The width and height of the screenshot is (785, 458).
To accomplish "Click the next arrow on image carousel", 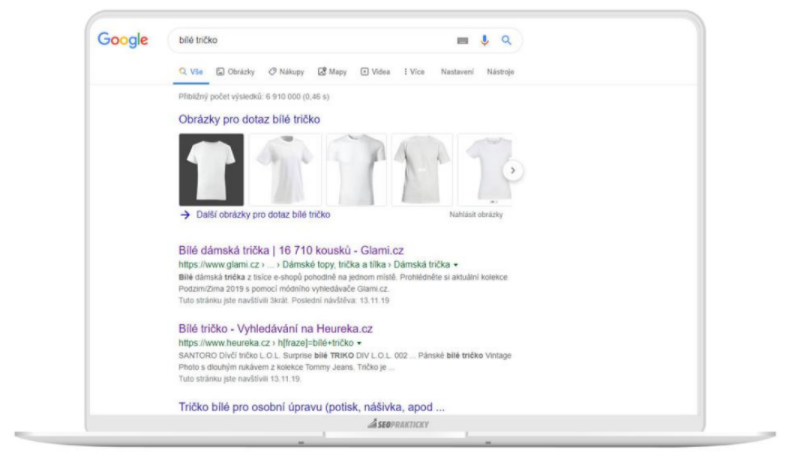I will click(513, 170).
